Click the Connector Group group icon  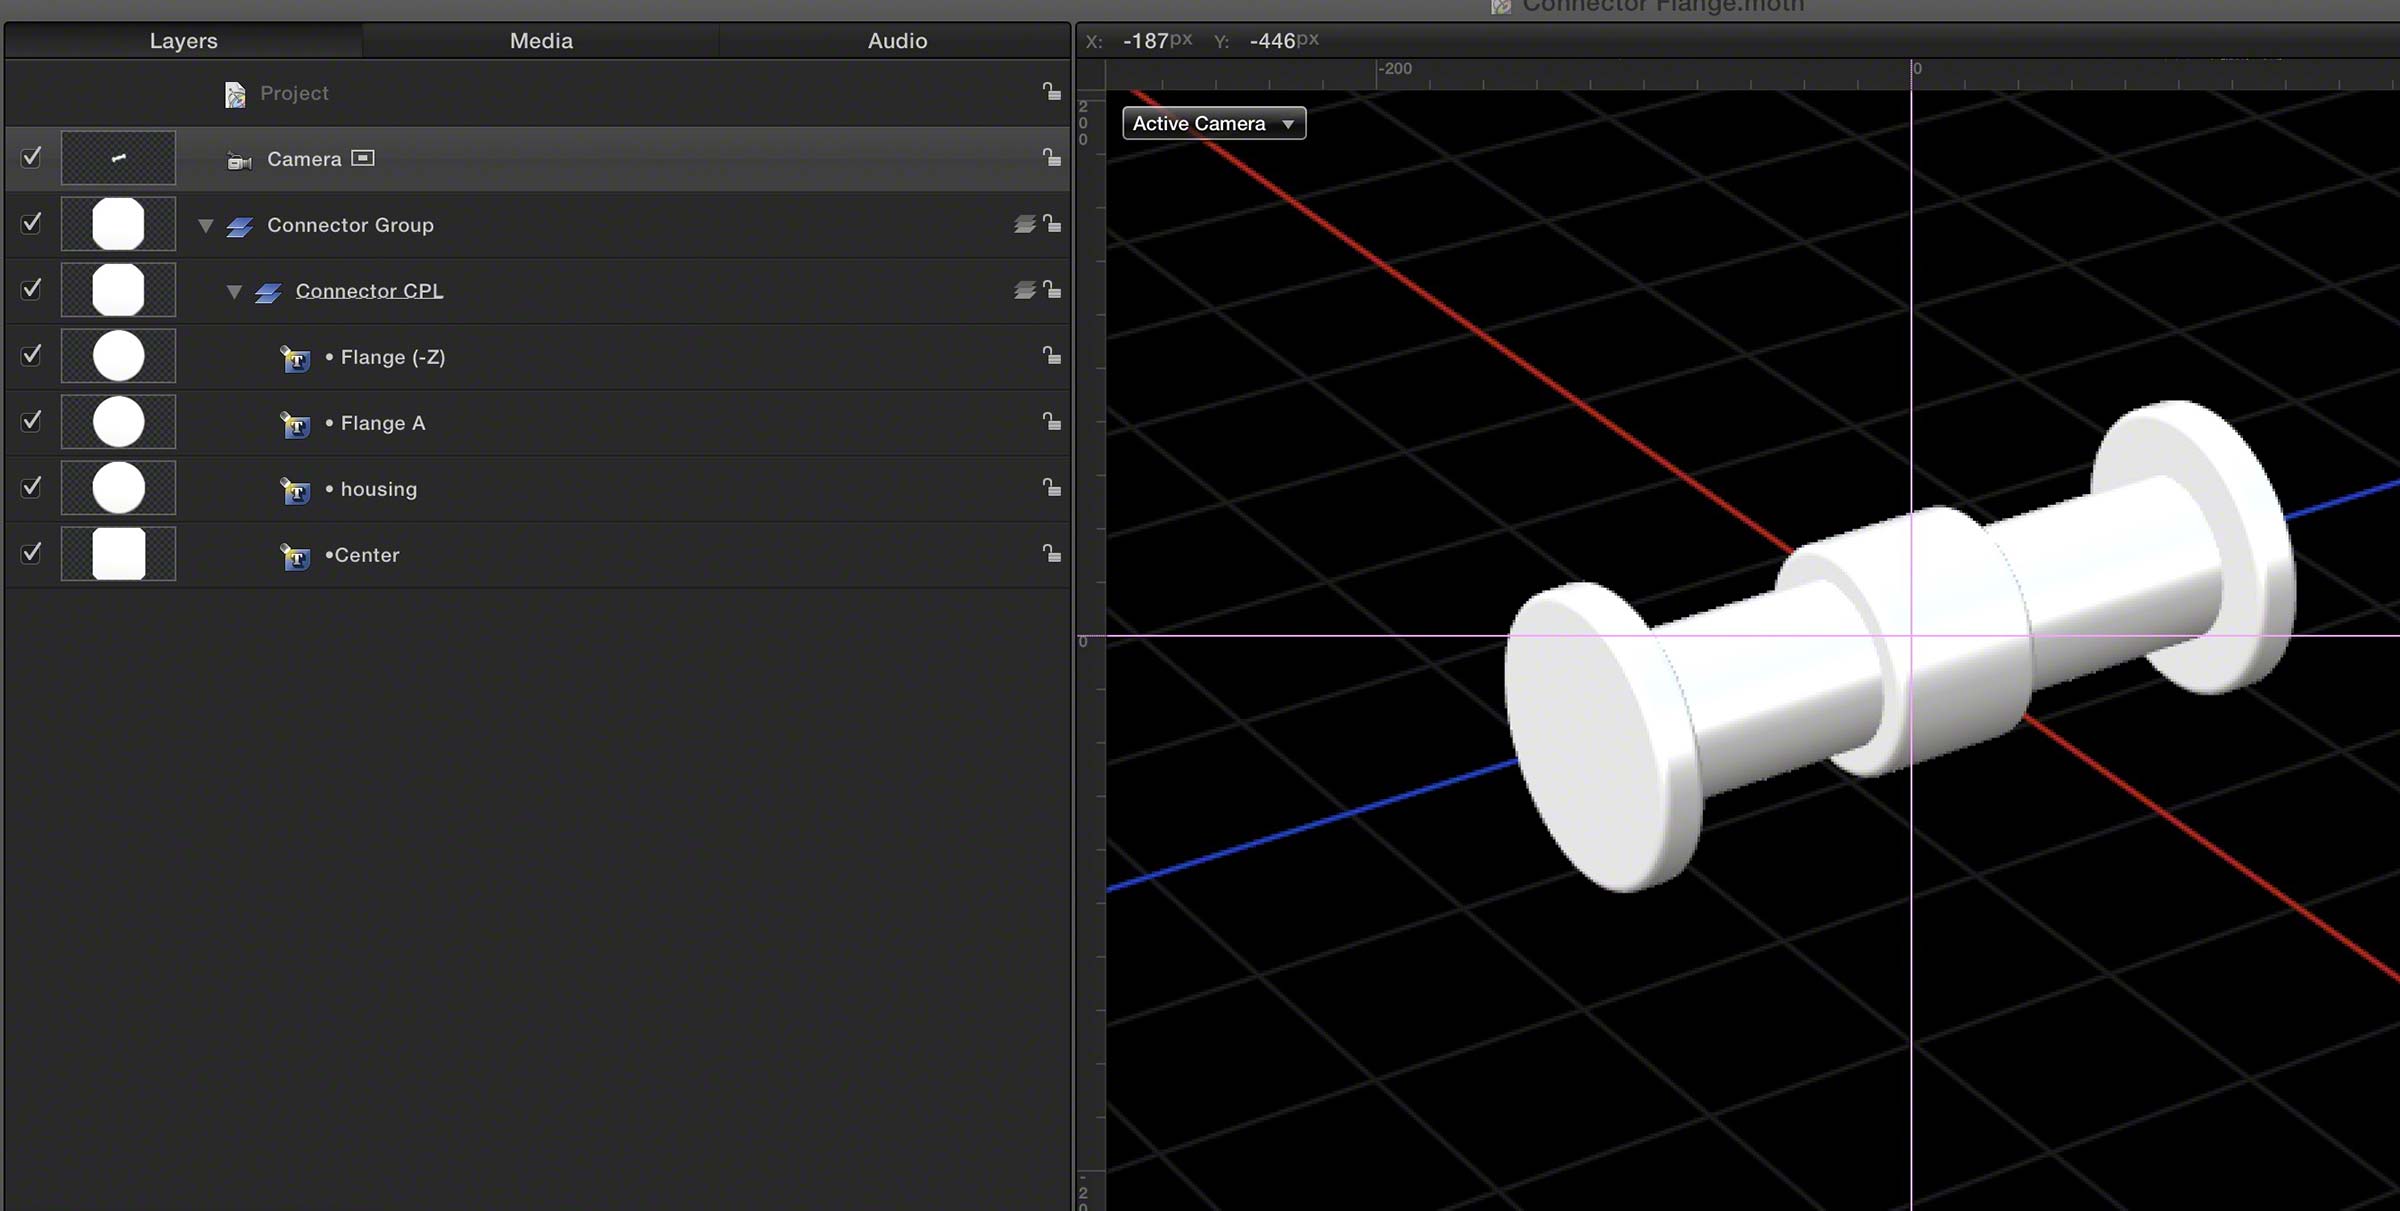[239, 227]
